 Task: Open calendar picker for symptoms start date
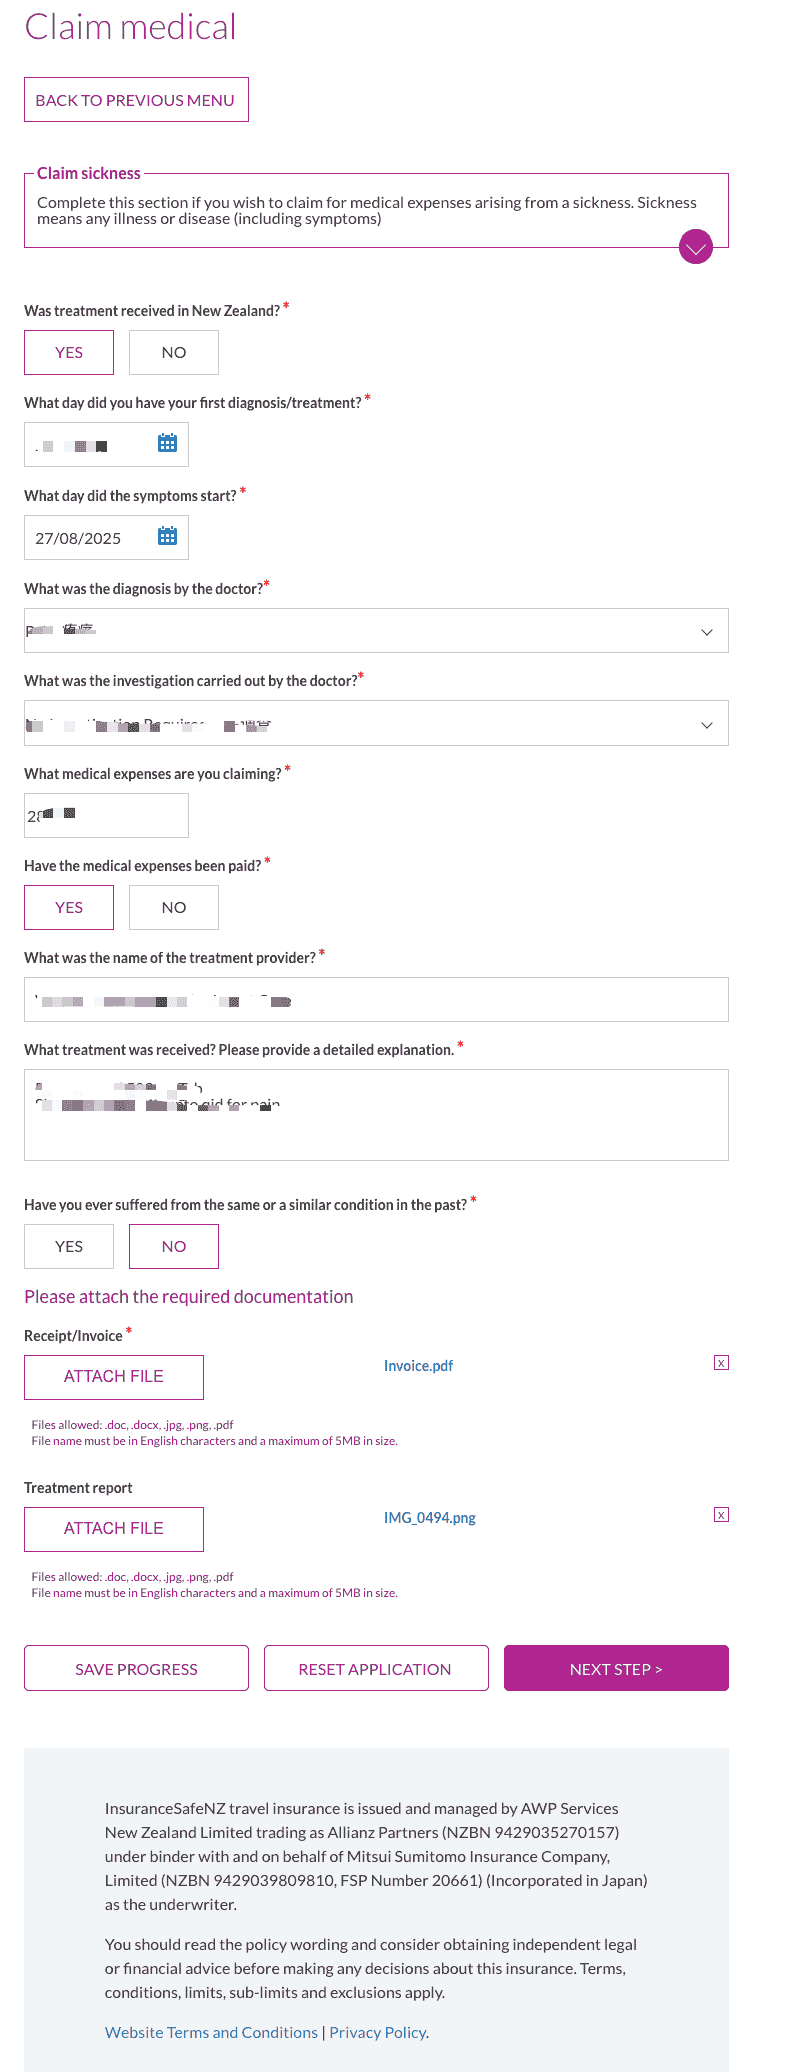(167, 536)
